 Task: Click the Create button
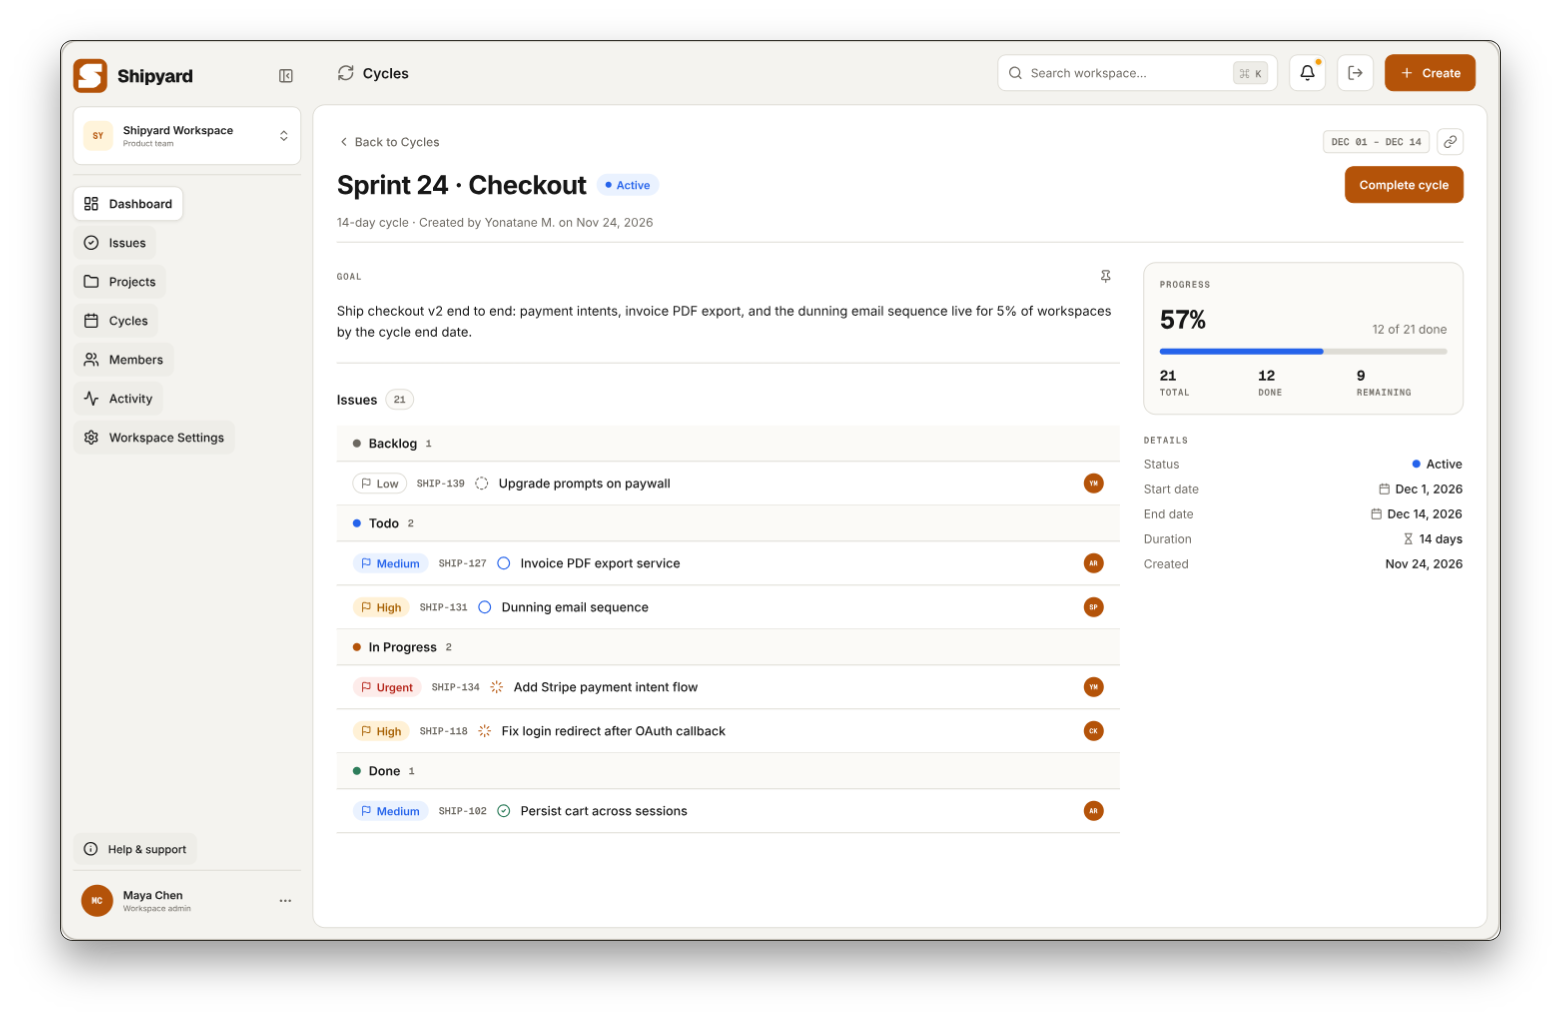(x=1430, y=73)
